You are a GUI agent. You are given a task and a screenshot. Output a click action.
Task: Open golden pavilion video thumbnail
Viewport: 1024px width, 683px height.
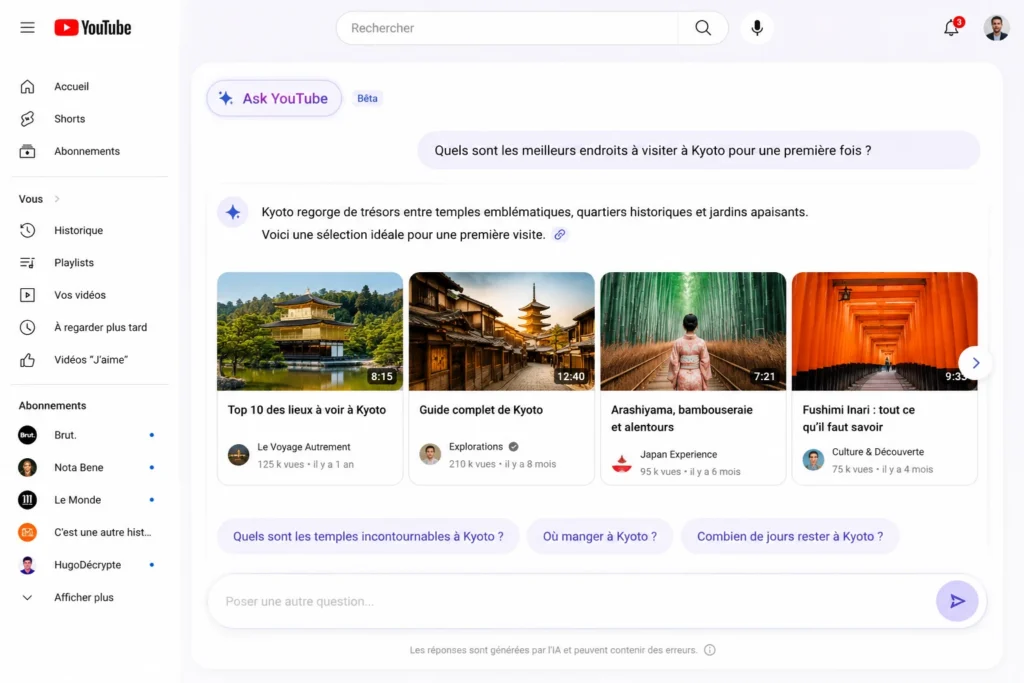[x=310, y=331]
